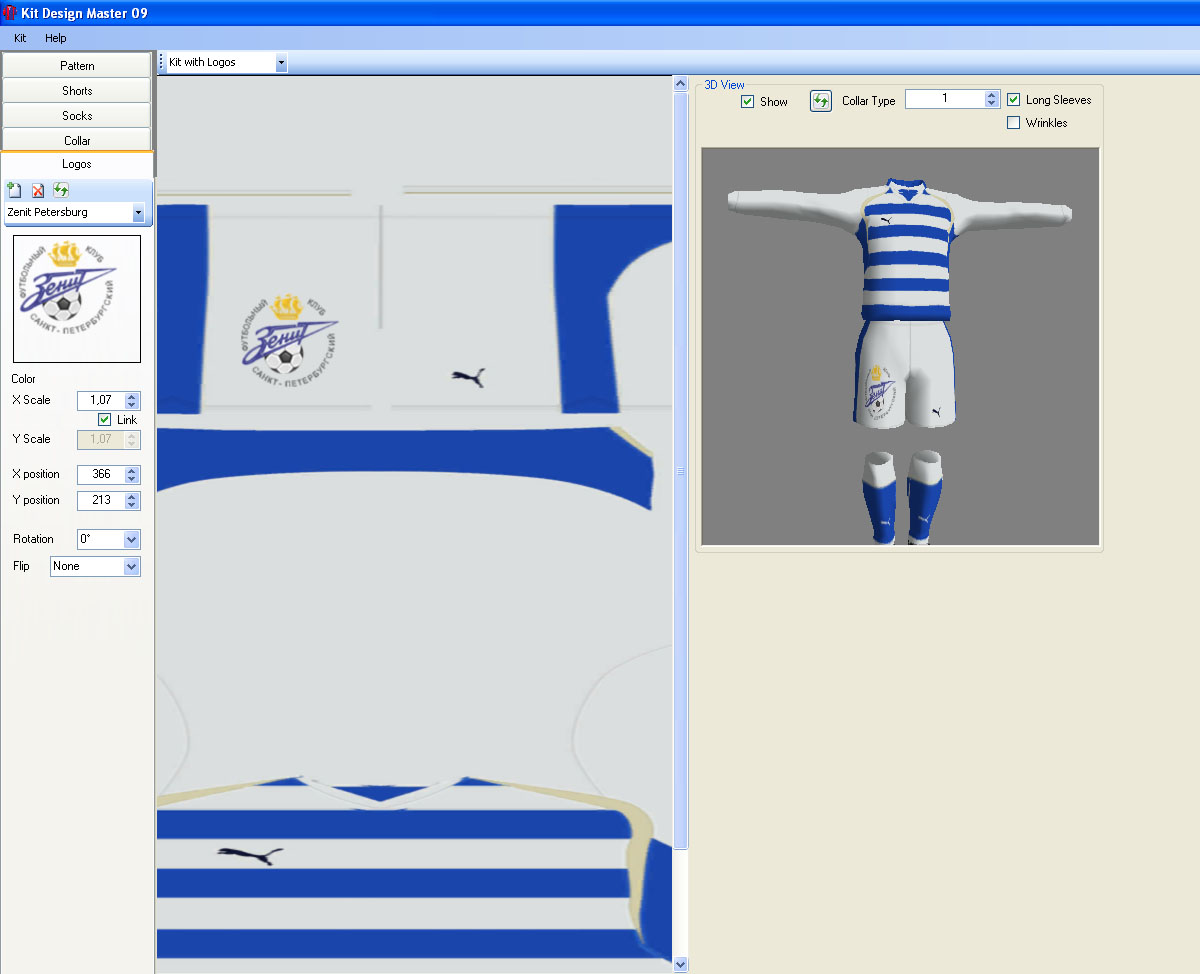The height and width of the screenshot is (974, 1200).
Task: Open the Zenit Petersburg logo dropdown
Action: 138,213
